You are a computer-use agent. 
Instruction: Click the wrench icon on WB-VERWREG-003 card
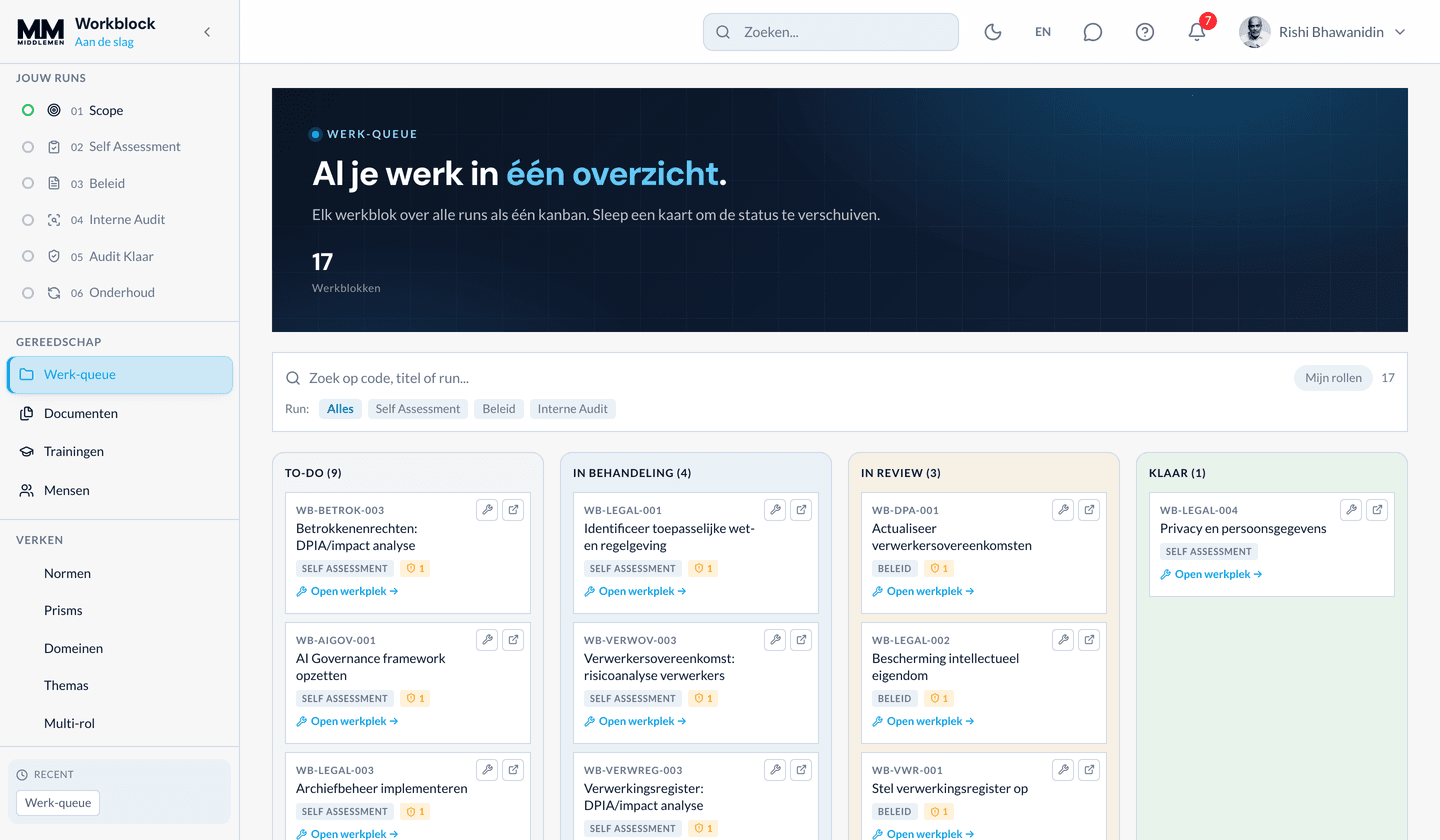click(x=775, y=770)
